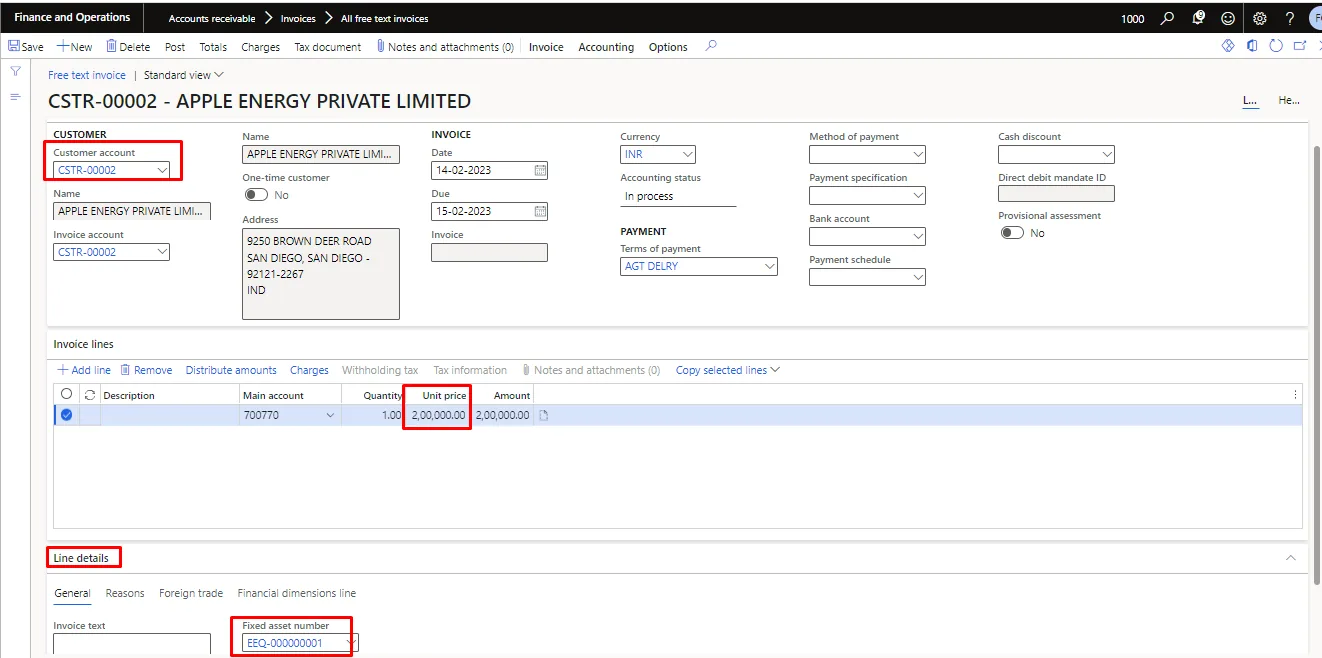Click the Free text invoice link
Viewport: 1322px width, 658px height.
tap(87, 75)
